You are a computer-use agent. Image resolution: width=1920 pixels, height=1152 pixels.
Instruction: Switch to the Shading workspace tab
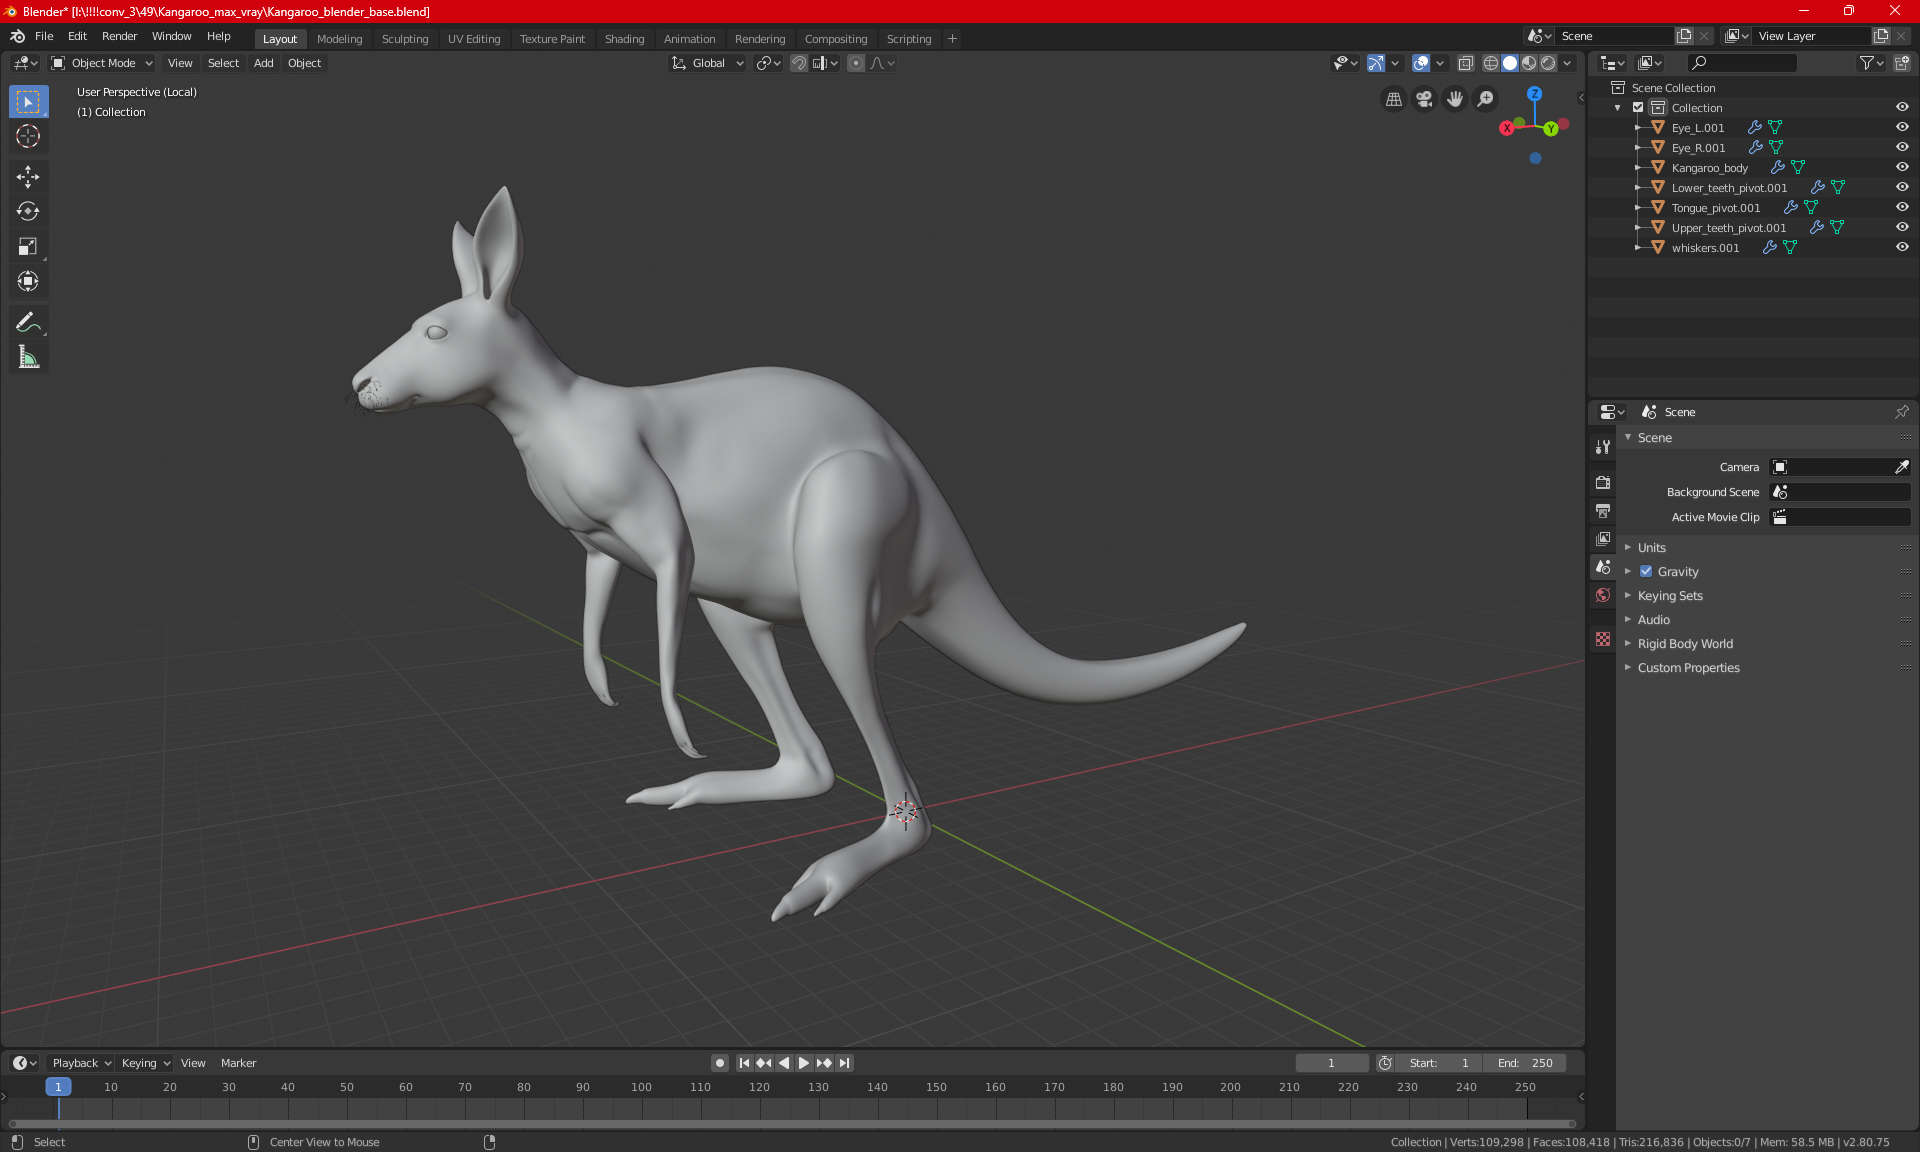coord(624,39)
